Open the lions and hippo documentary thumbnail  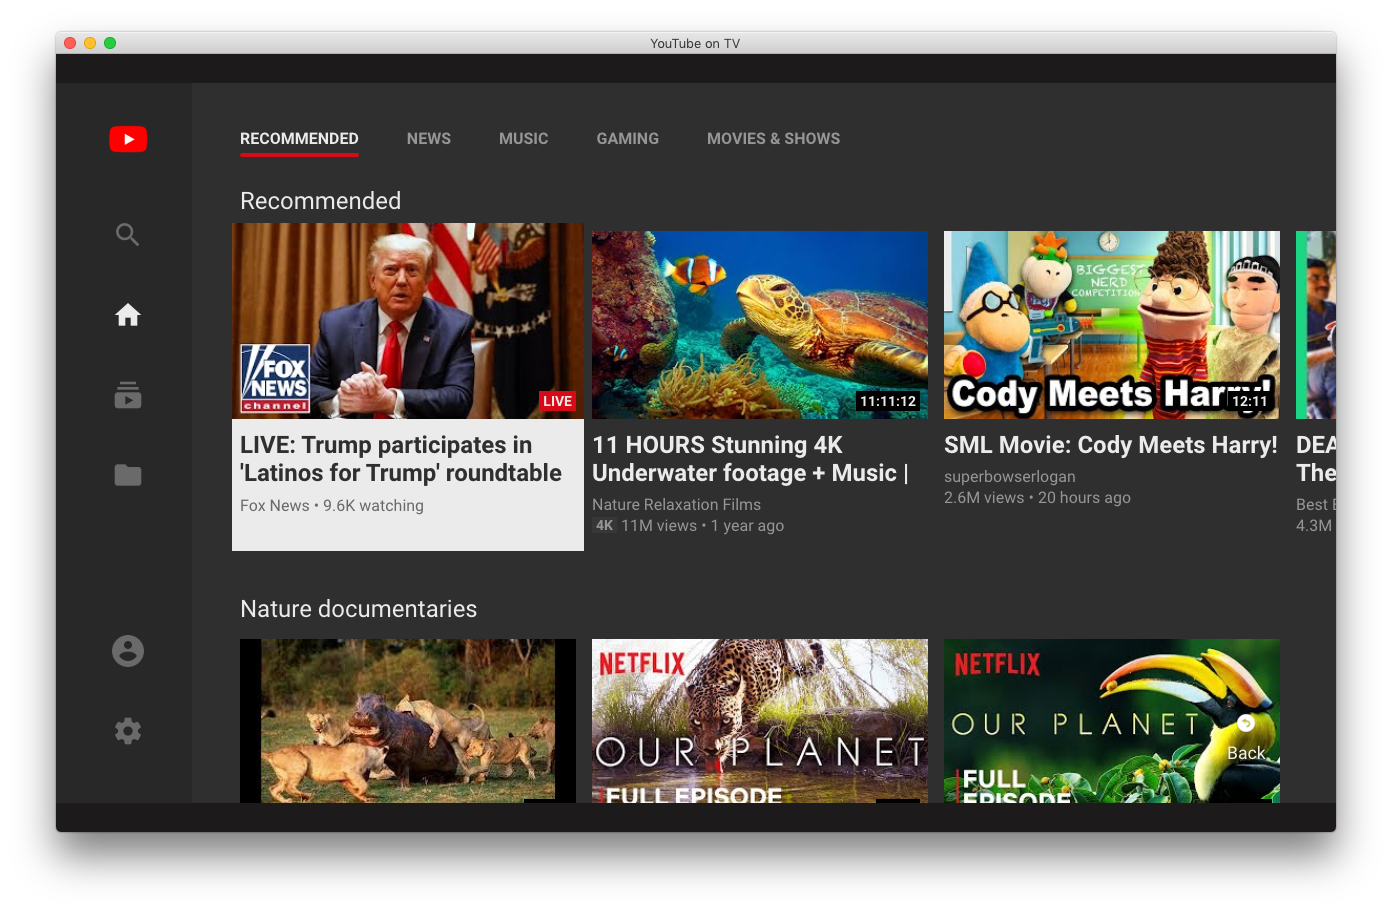(x=408, y=721)
